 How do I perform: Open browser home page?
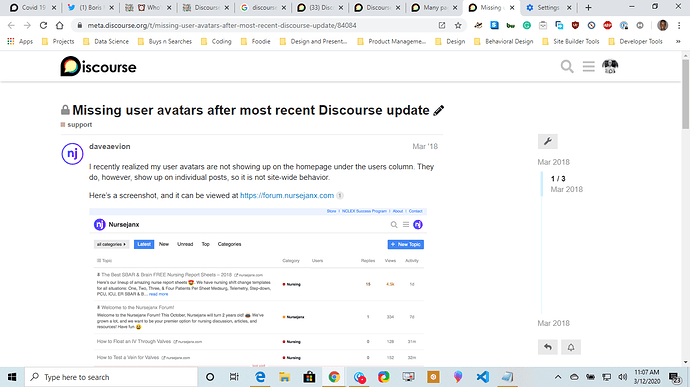[59, 26]
